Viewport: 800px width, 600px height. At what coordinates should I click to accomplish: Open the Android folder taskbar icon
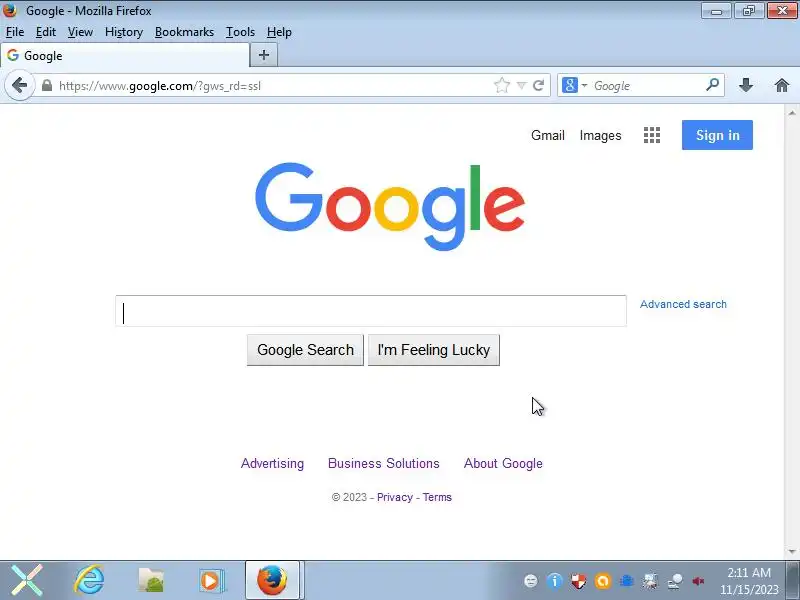point(151,580)
